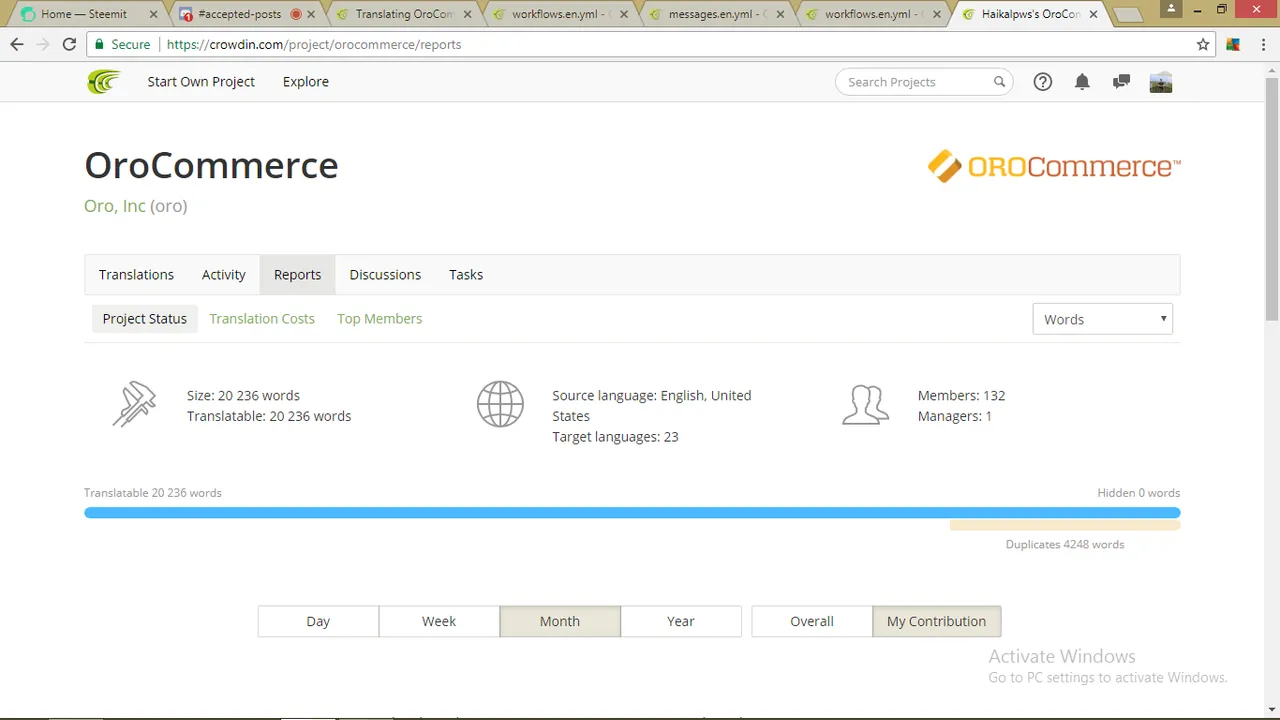This screenshot has width=1280, height=720.
Task: Click the secure padlock icon
Action: [x=98, y=44]
